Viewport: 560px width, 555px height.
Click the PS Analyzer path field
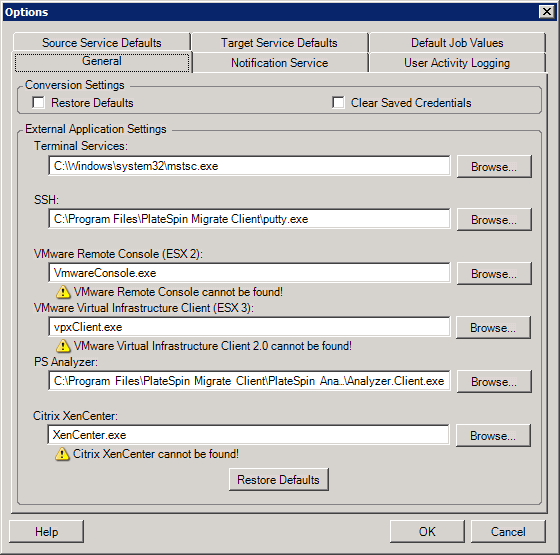249,381
